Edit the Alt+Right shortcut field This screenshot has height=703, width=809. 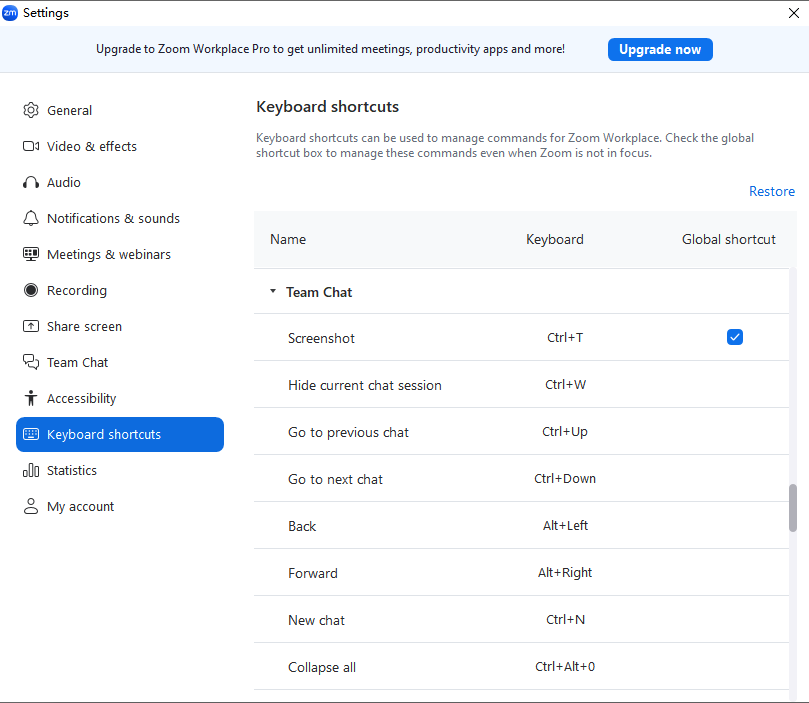click(565, 573)
